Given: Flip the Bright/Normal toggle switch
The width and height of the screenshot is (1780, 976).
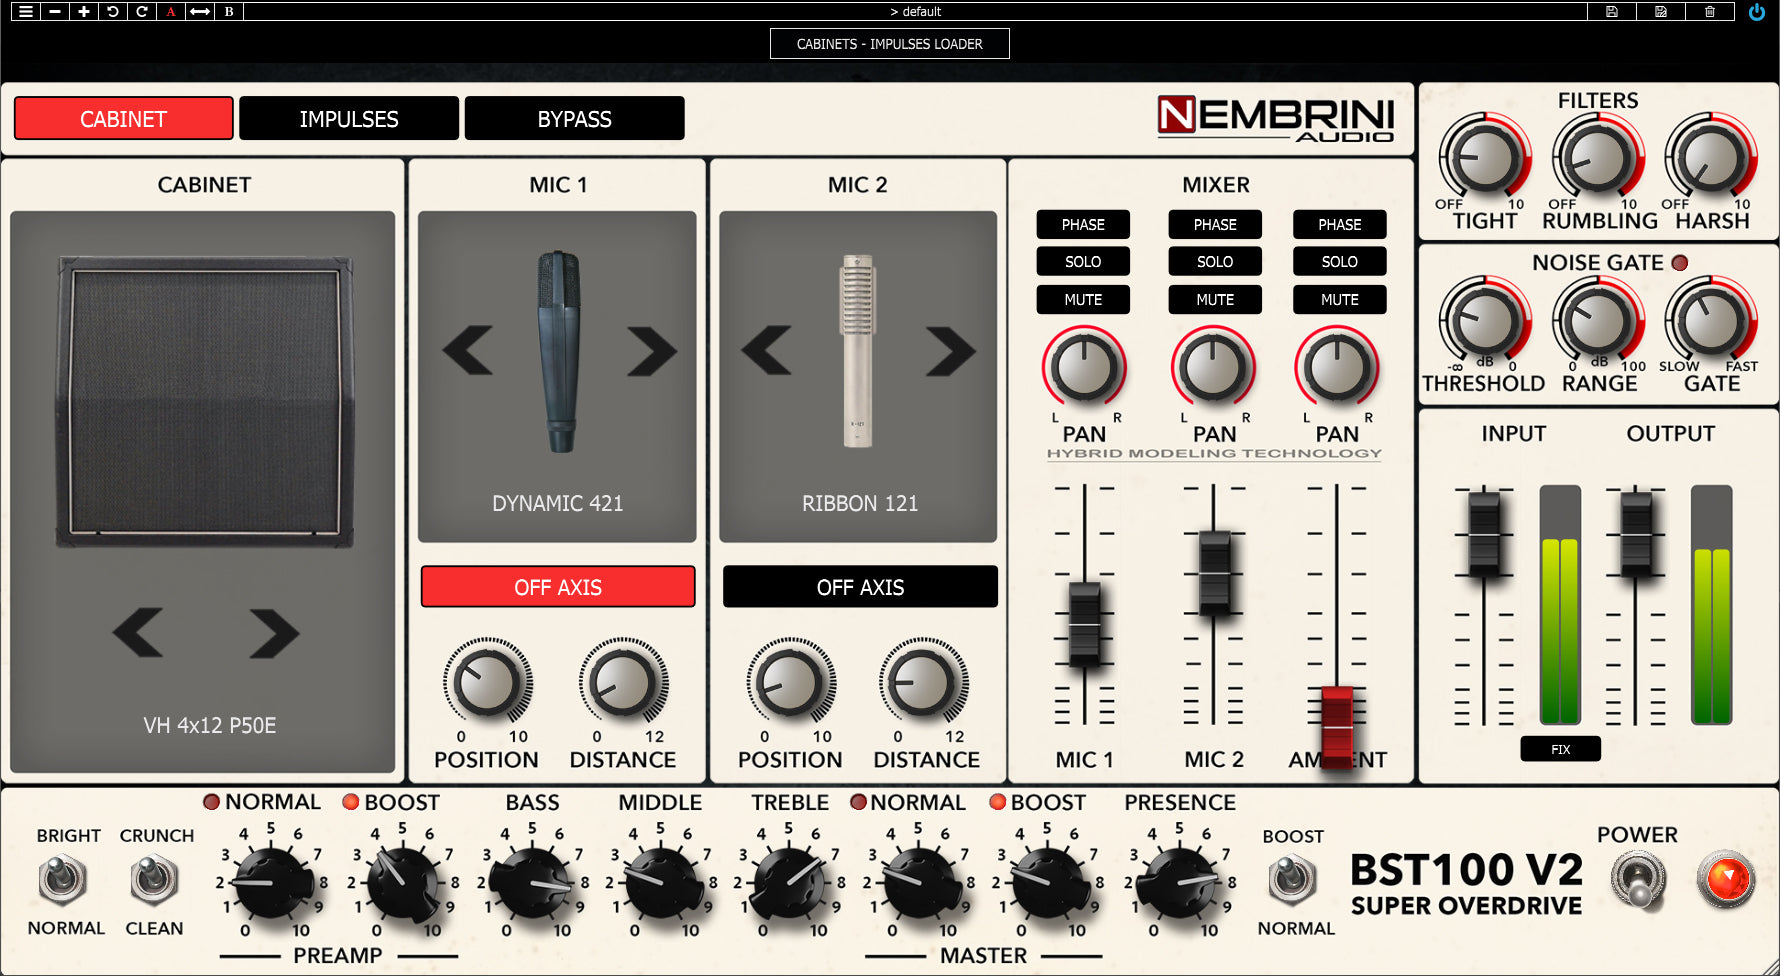Looking at the screenshot, I should point(63,880).
